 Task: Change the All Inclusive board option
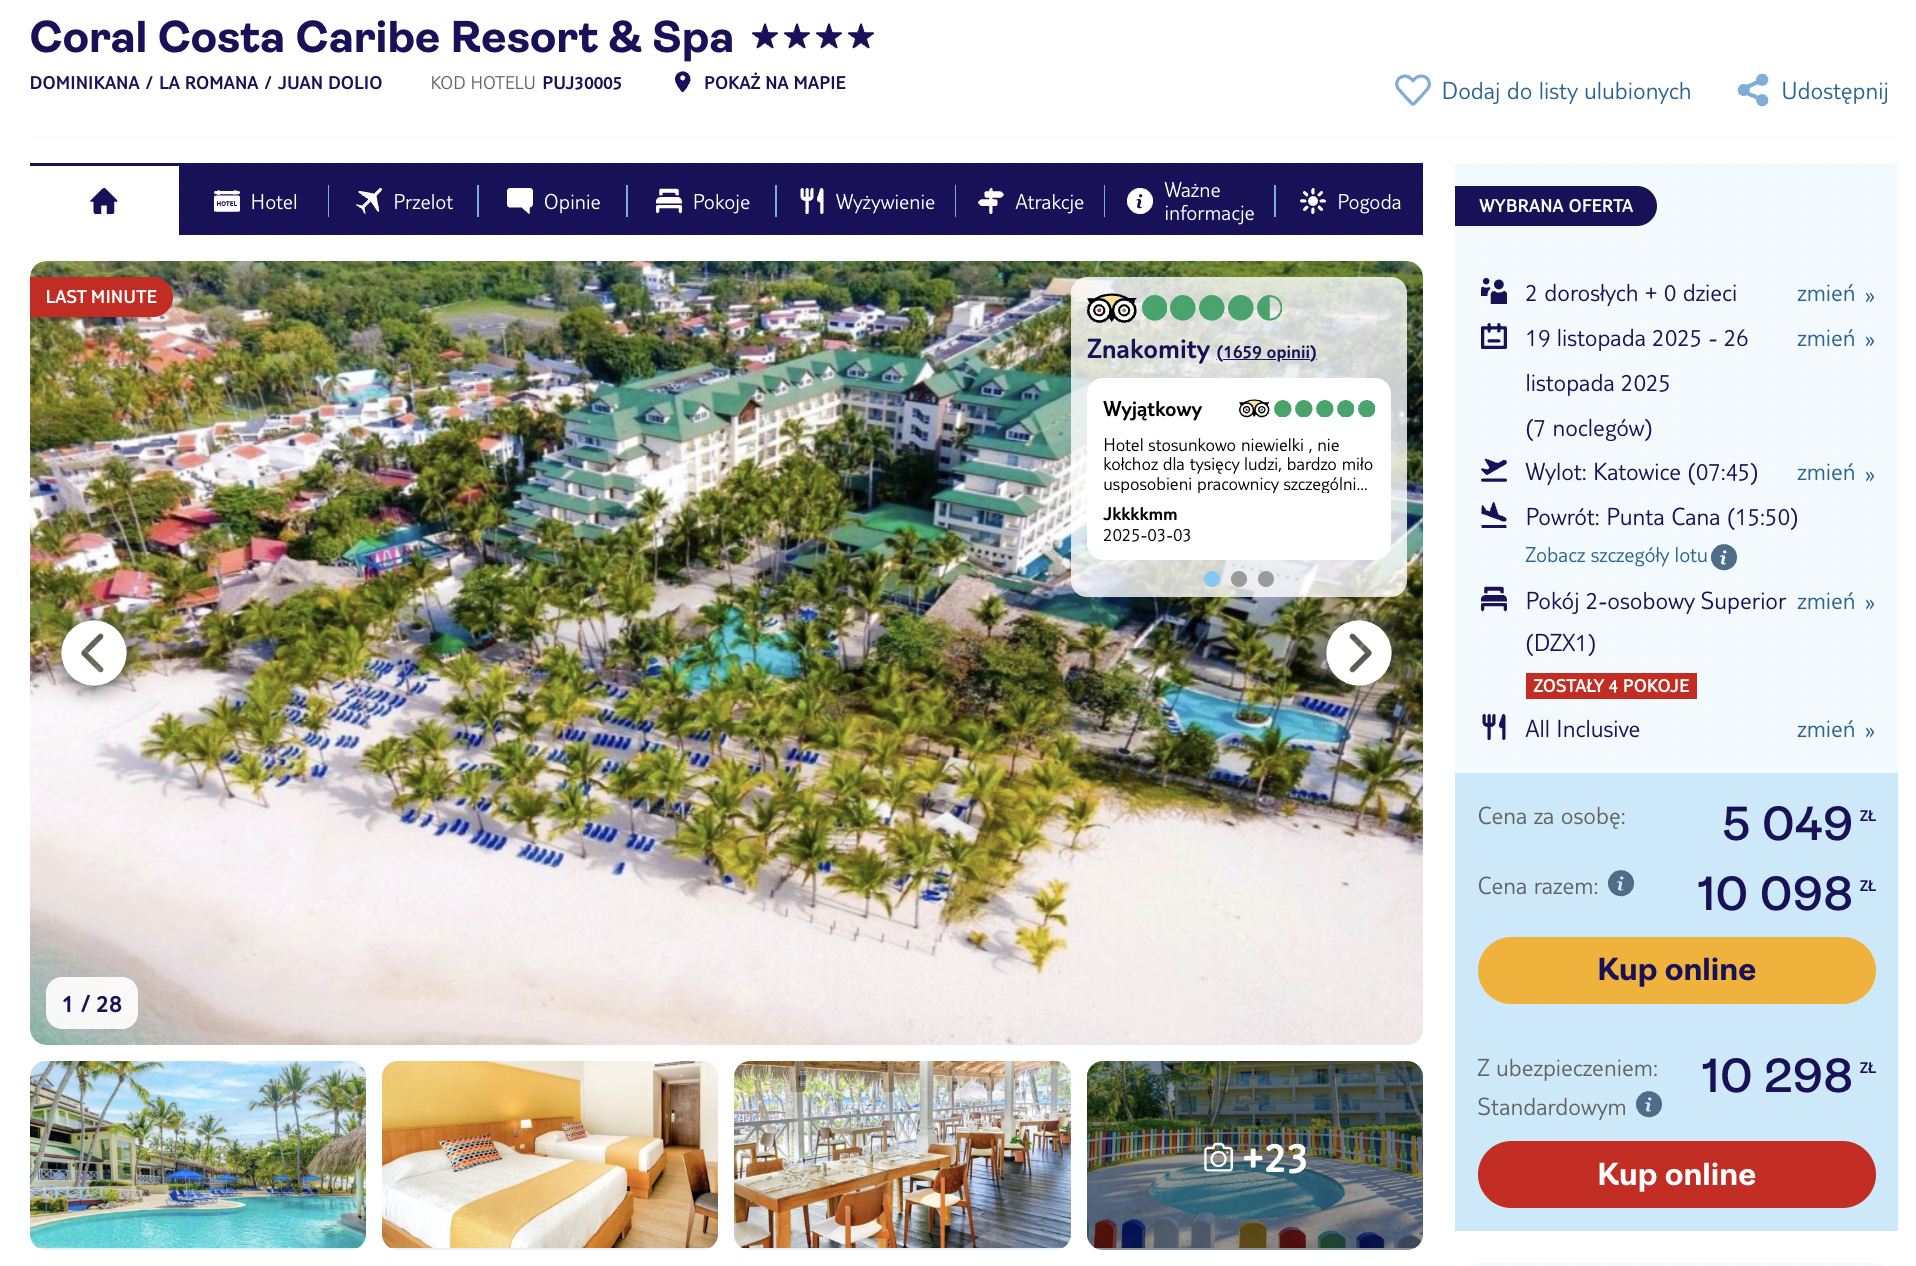tap(1835, 730)
